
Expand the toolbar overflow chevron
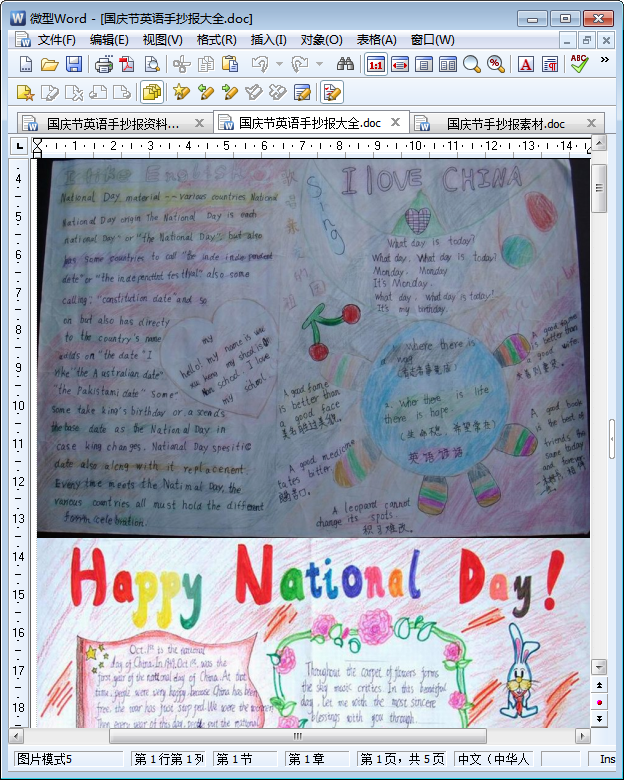tap(605, 59)
